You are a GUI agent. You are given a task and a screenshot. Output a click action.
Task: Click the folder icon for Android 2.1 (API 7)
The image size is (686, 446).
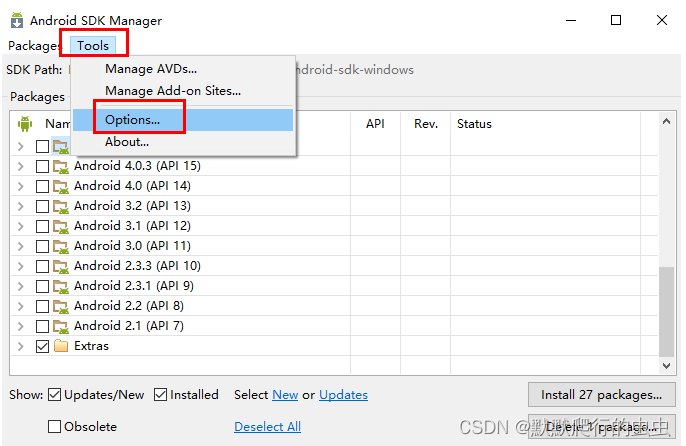coord(61,327)
